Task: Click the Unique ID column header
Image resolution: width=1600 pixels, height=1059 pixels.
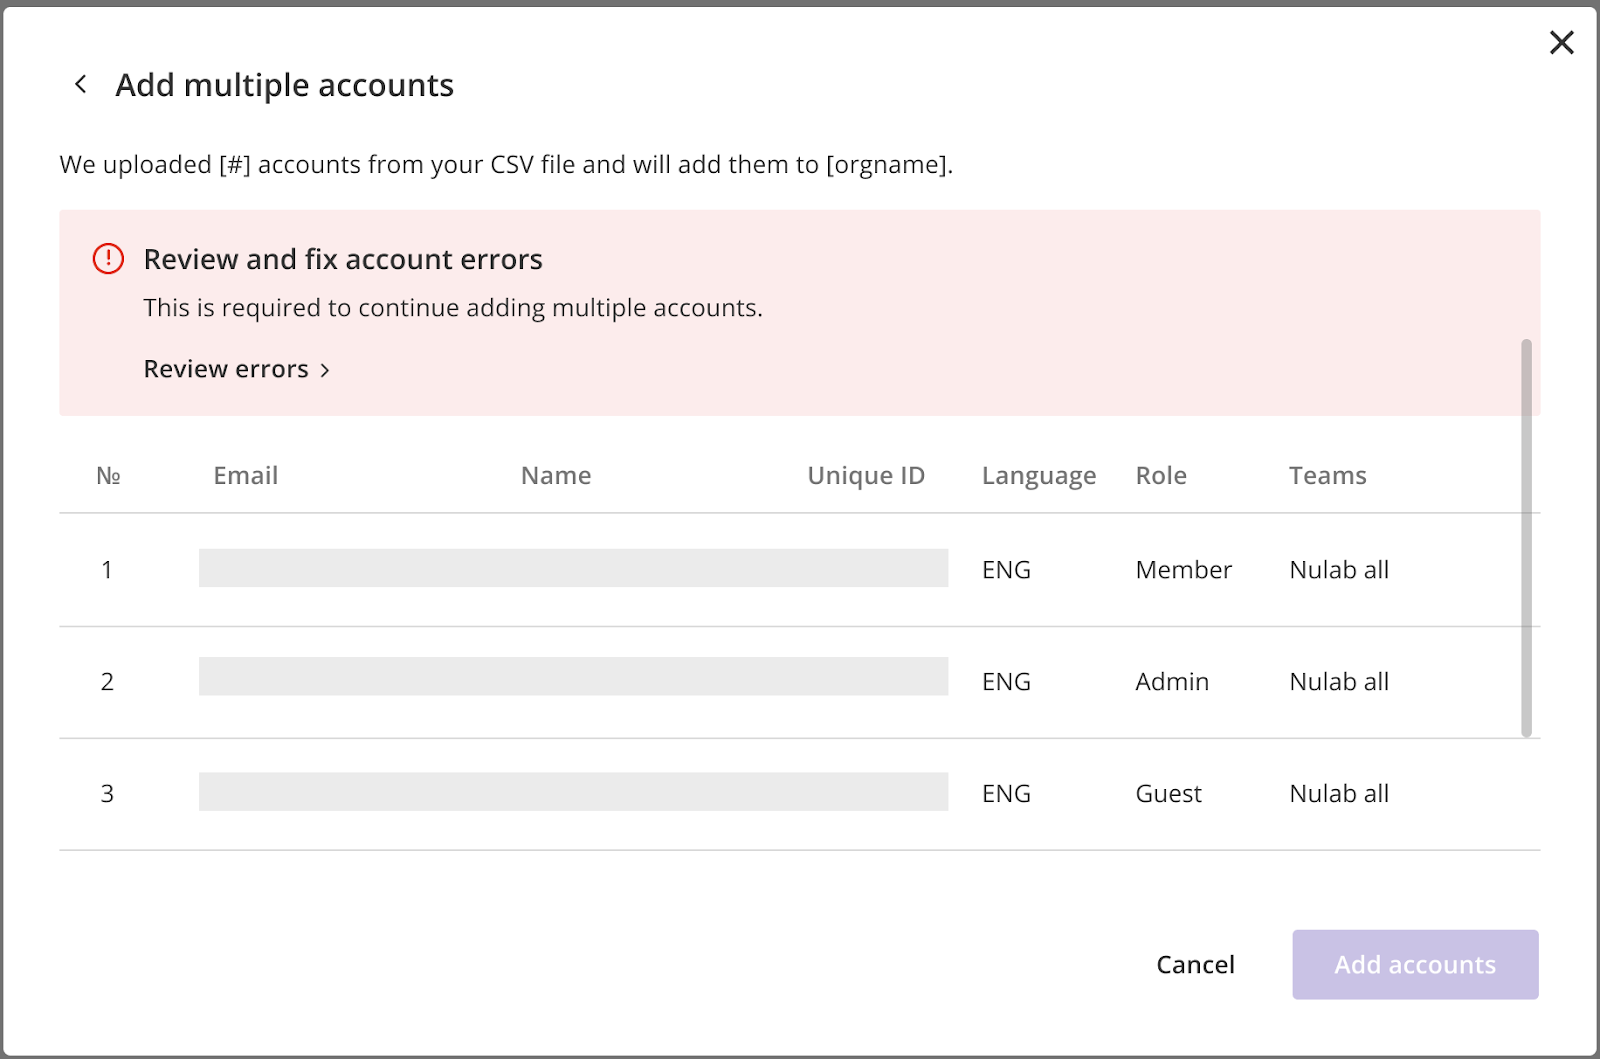Action: pos(866,475)
